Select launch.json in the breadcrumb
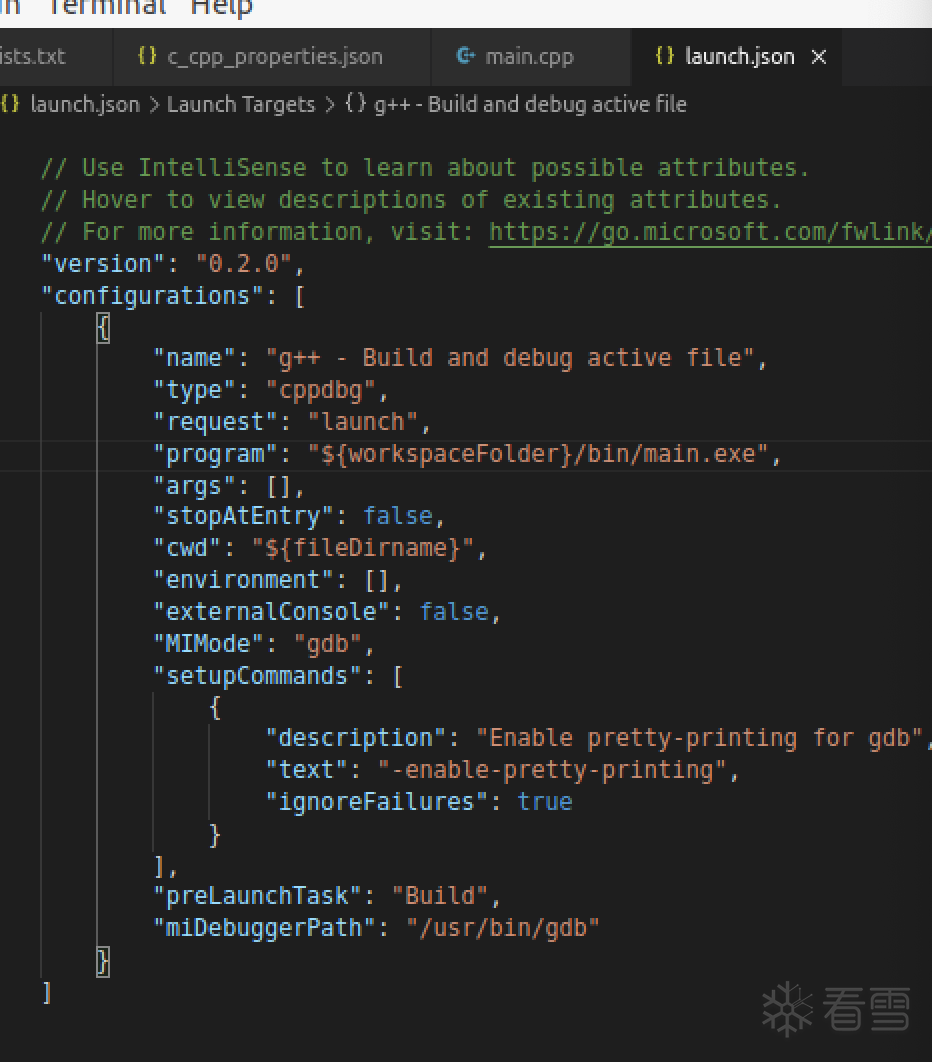 [x=85, y=104]
